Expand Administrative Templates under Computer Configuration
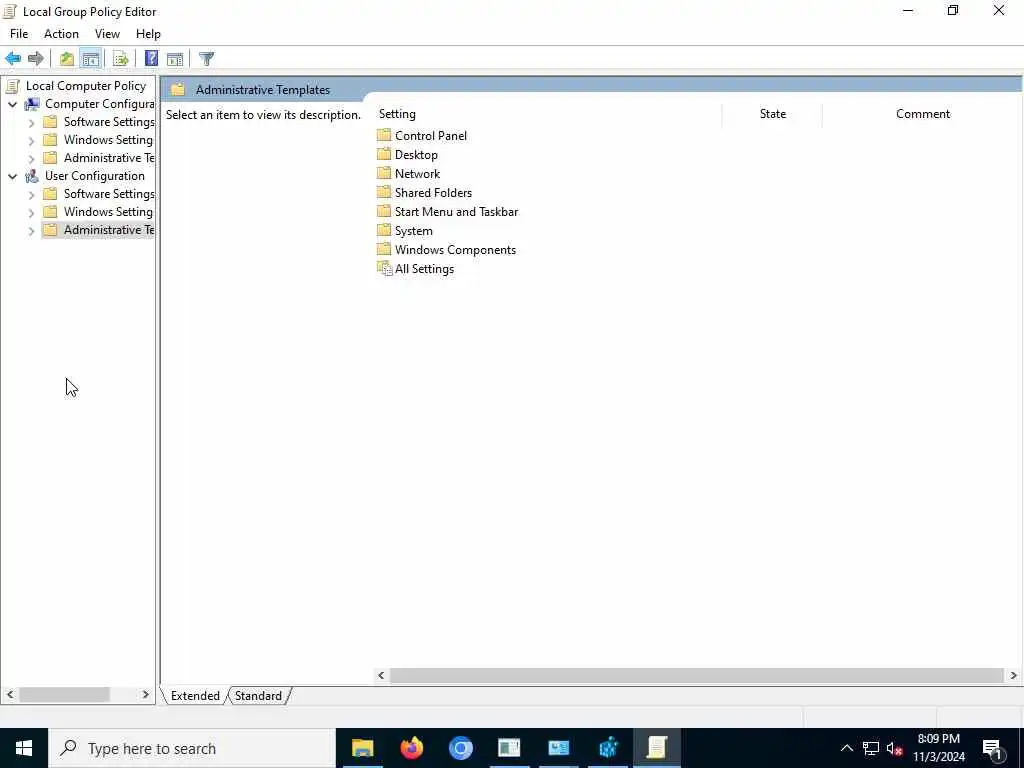Image resolution: width=1024 pixels, height=768 pixels. (x=31, y=158)
